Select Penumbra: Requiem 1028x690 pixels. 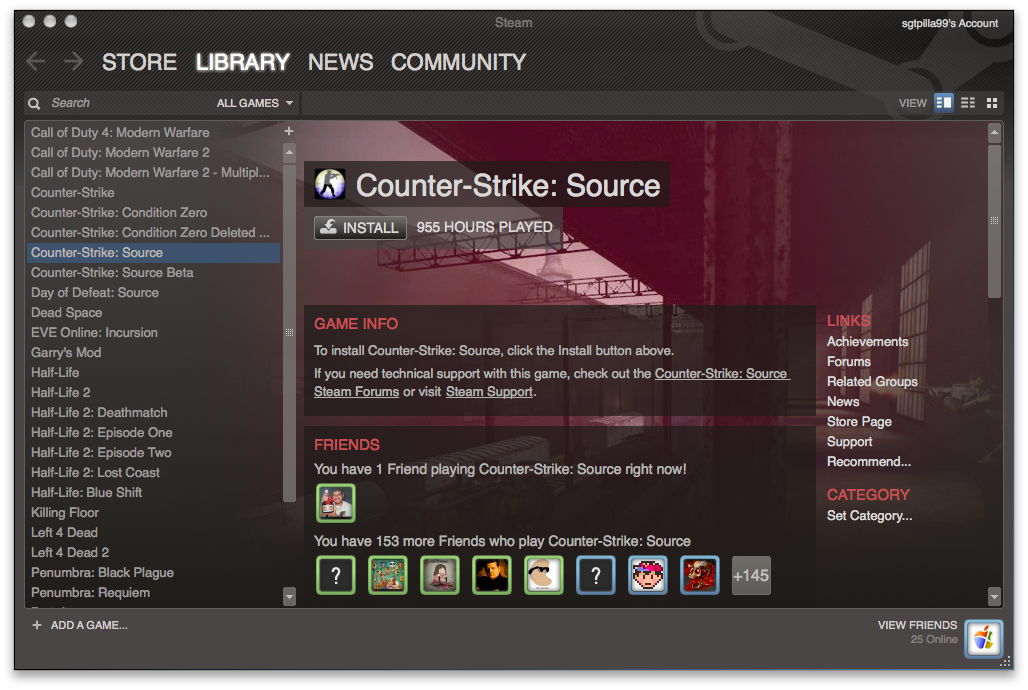[x=153, y=592]
